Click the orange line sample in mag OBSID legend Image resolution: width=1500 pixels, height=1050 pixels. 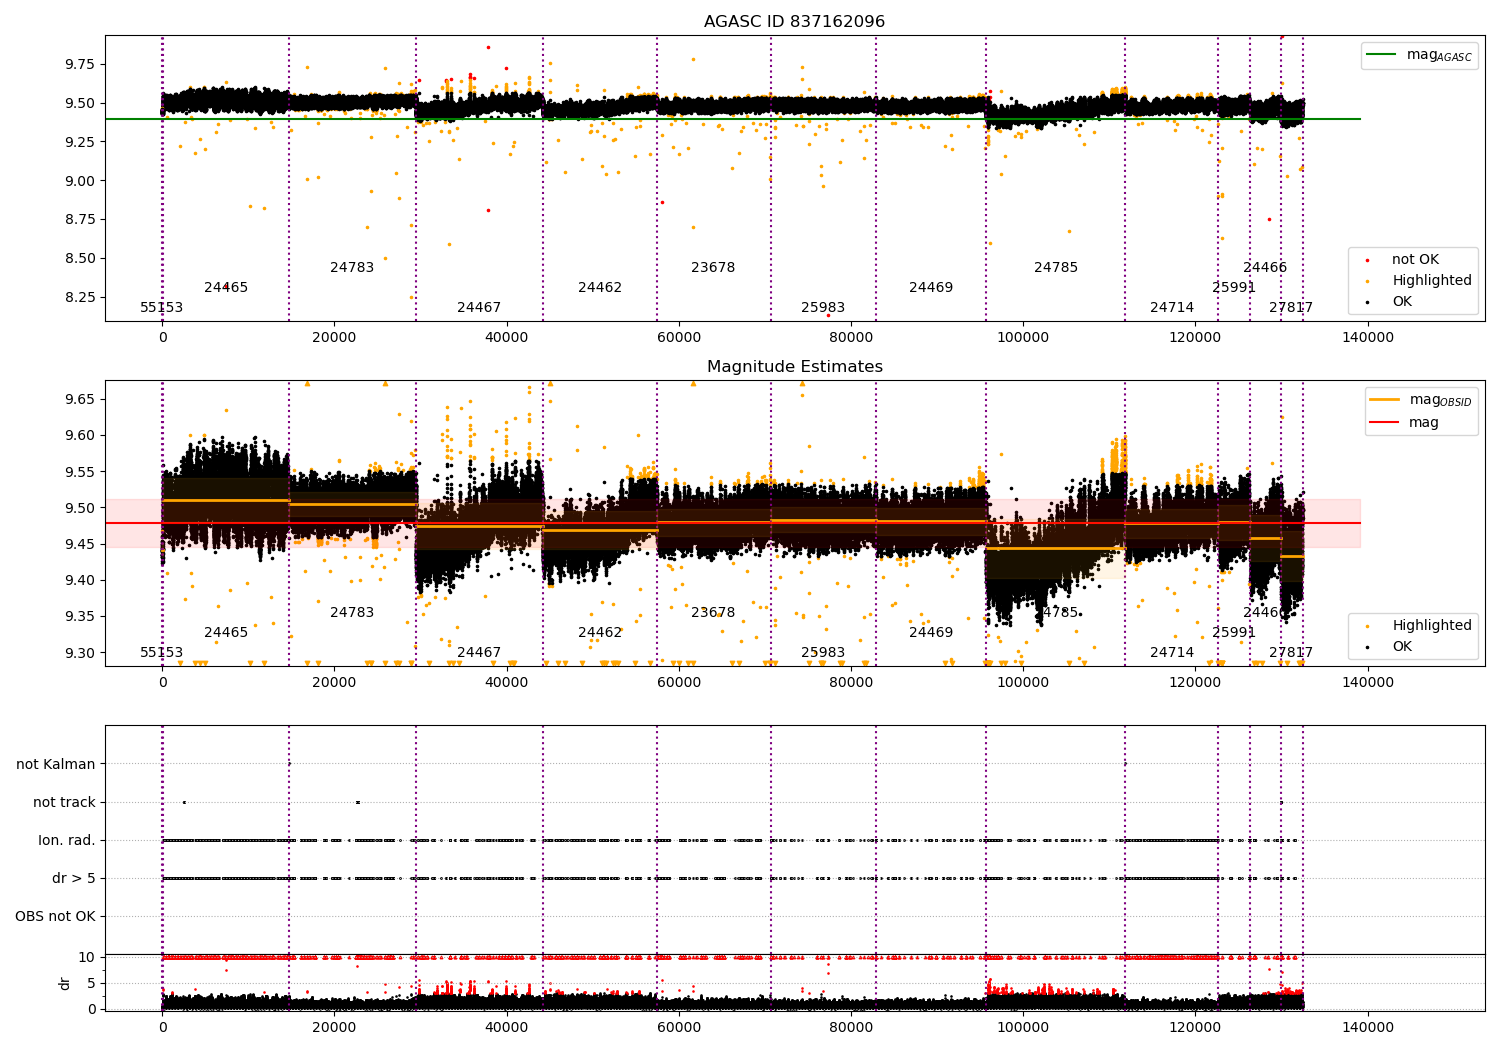click(1385, 400)
